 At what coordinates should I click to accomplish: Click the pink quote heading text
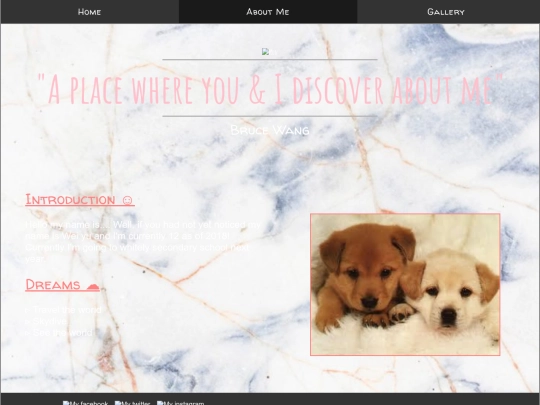[270, 89]
